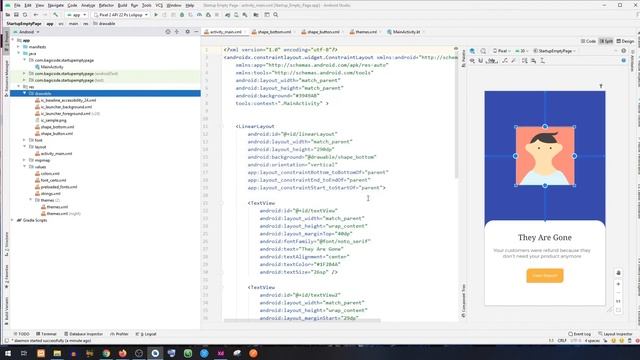Open the default margins dropdown in design toolbar
Screen dimensions: 640x360
click(x=493, y=60)
